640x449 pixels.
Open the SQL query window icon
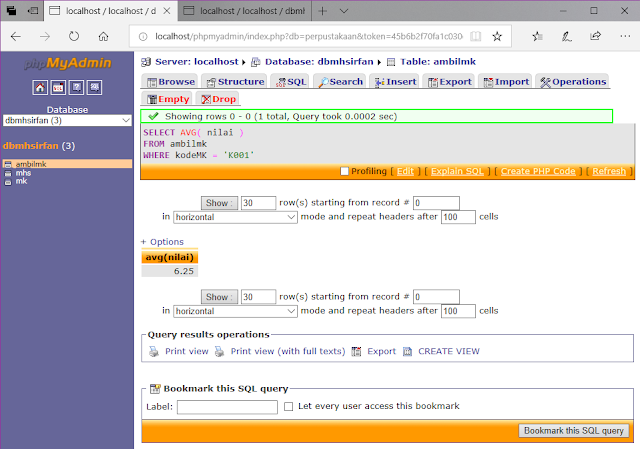[x=58, y=87]
